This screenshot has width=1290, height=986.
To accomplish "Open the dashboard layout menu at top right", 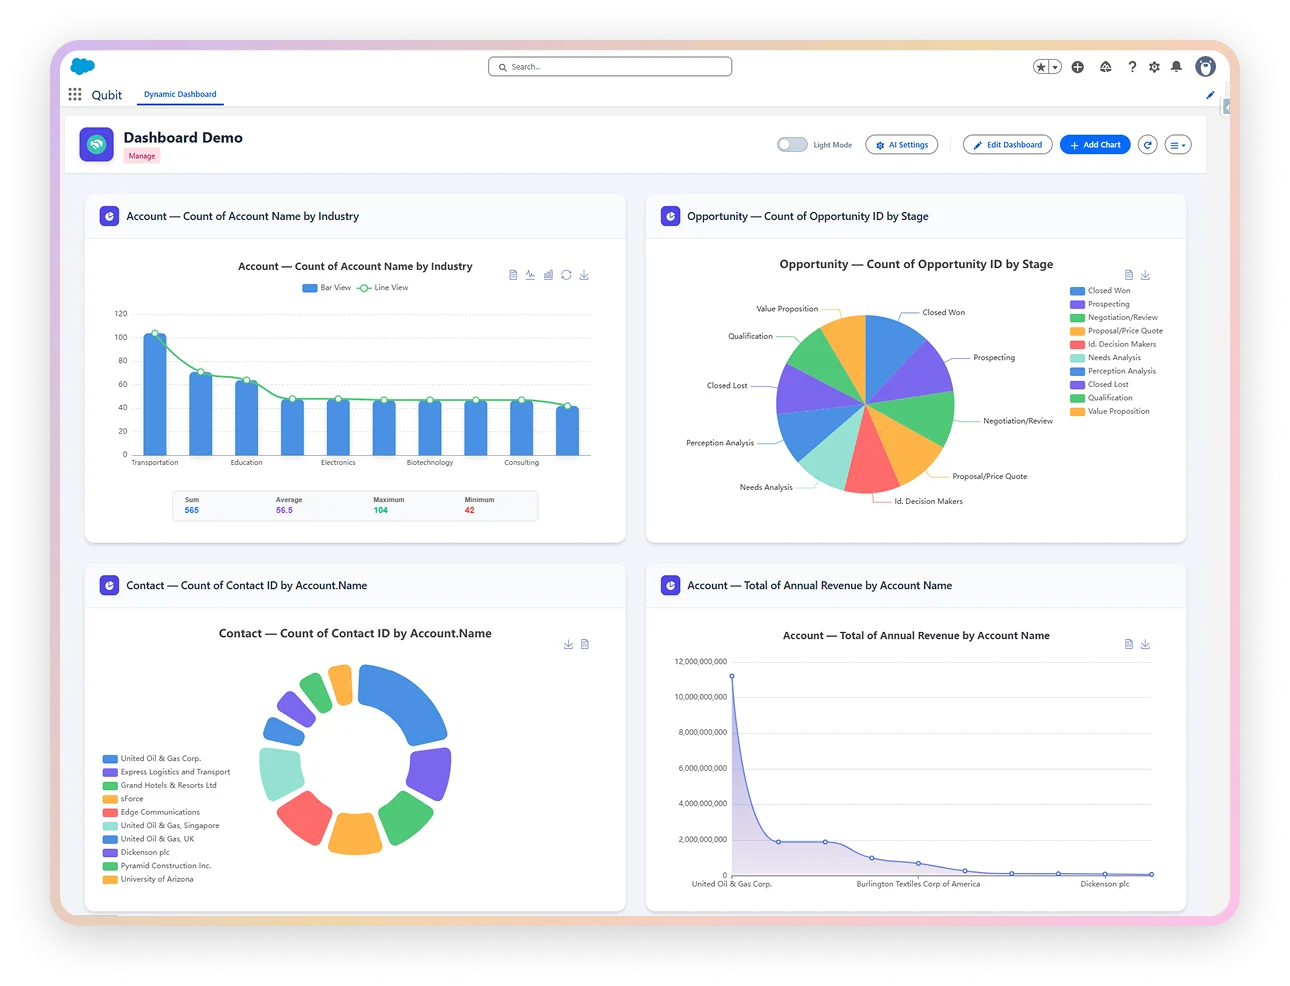I will (x=1177, y=144).
